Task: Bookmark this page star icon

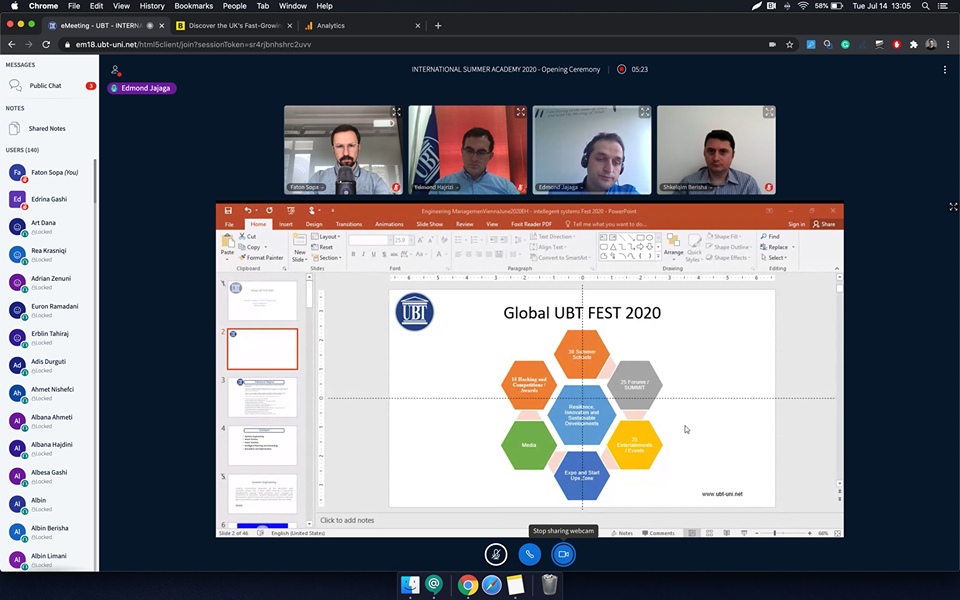Action: [790, 45]
